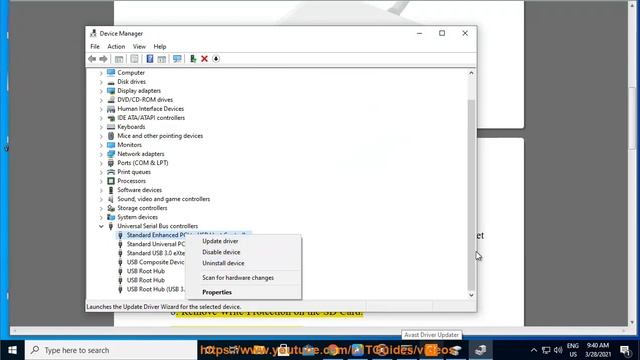Open the Help menu

pyautogui.click(x=160, y=47)
